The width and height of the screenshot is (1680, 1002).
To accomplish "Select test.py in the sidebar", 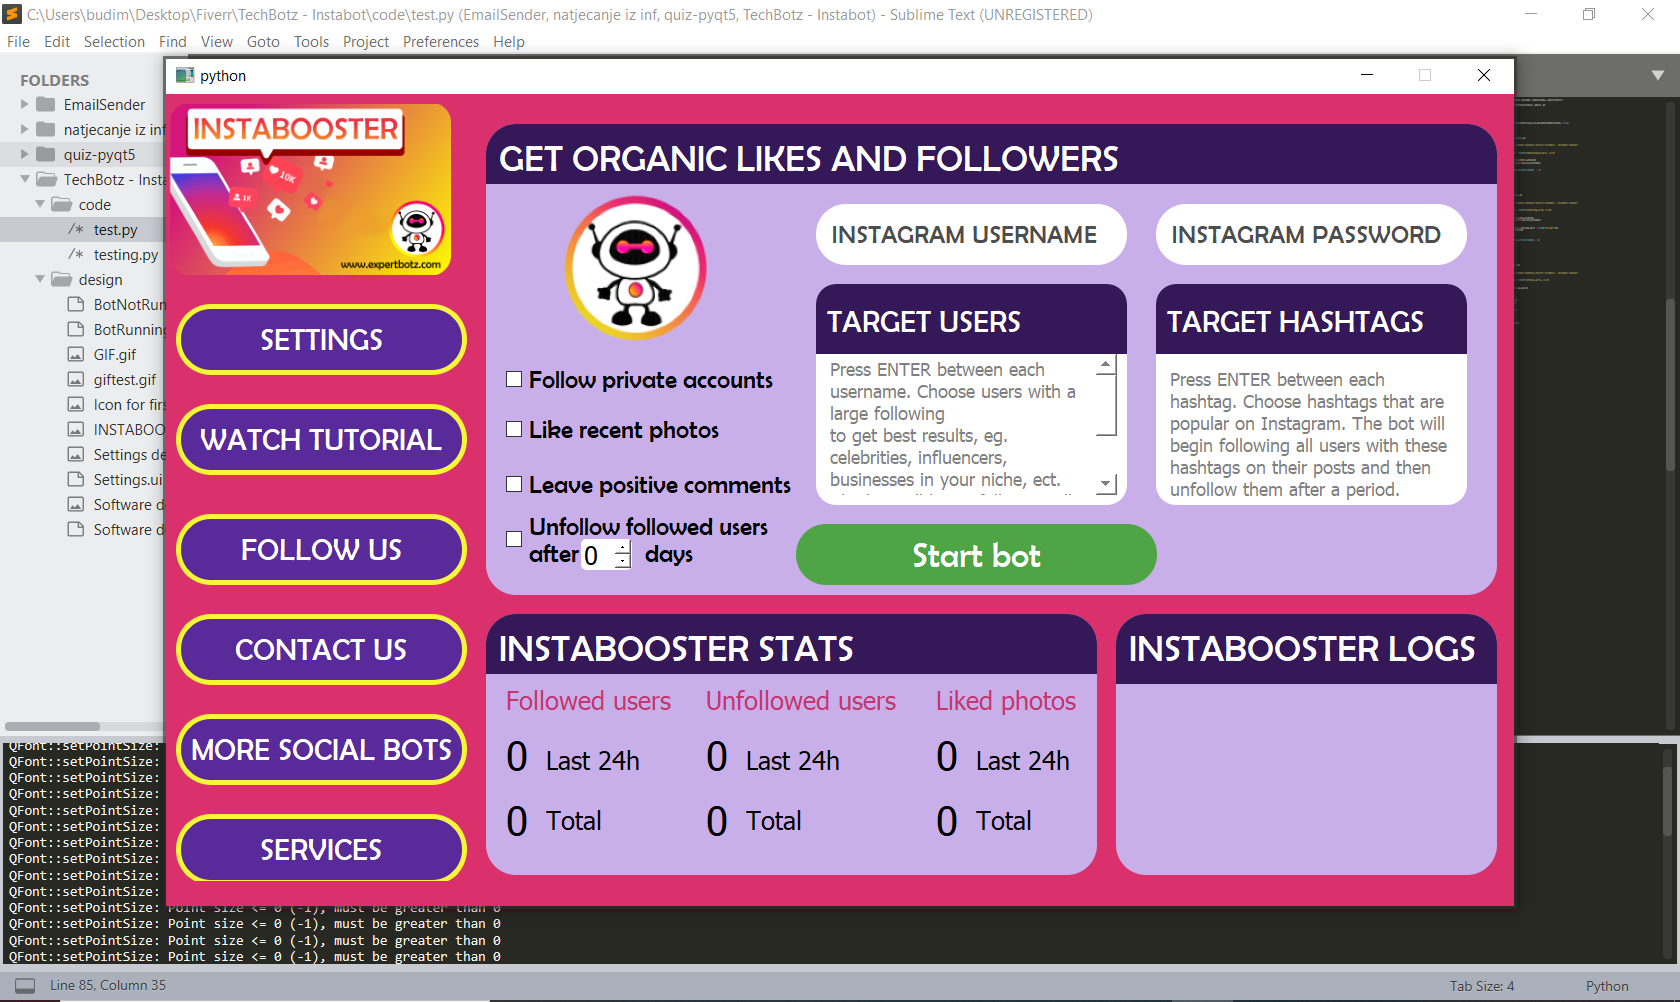I will click(x=116, y=229).
